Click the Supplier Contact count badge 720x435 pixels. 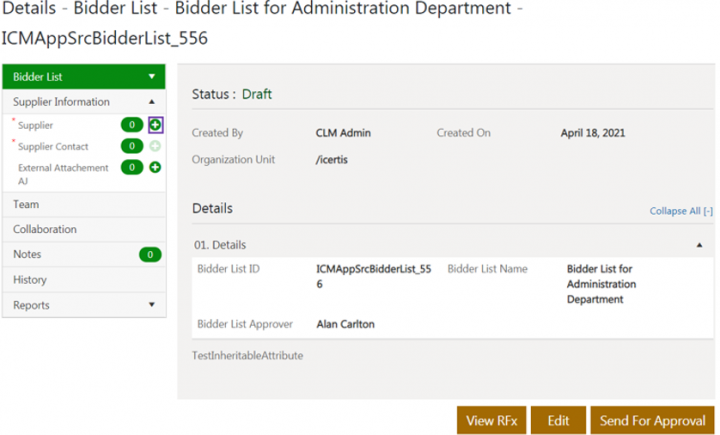pos(131,146)
